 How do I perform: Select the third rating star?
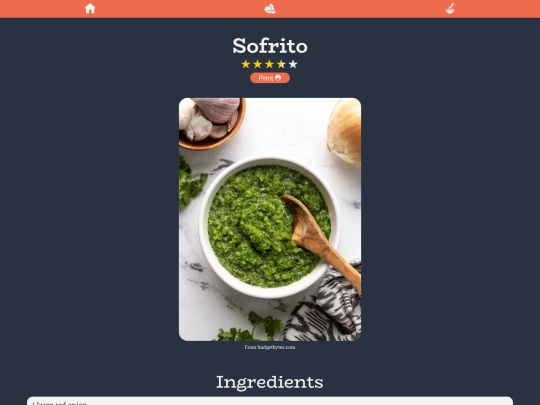pyautogui.click(x=269, y=64)
